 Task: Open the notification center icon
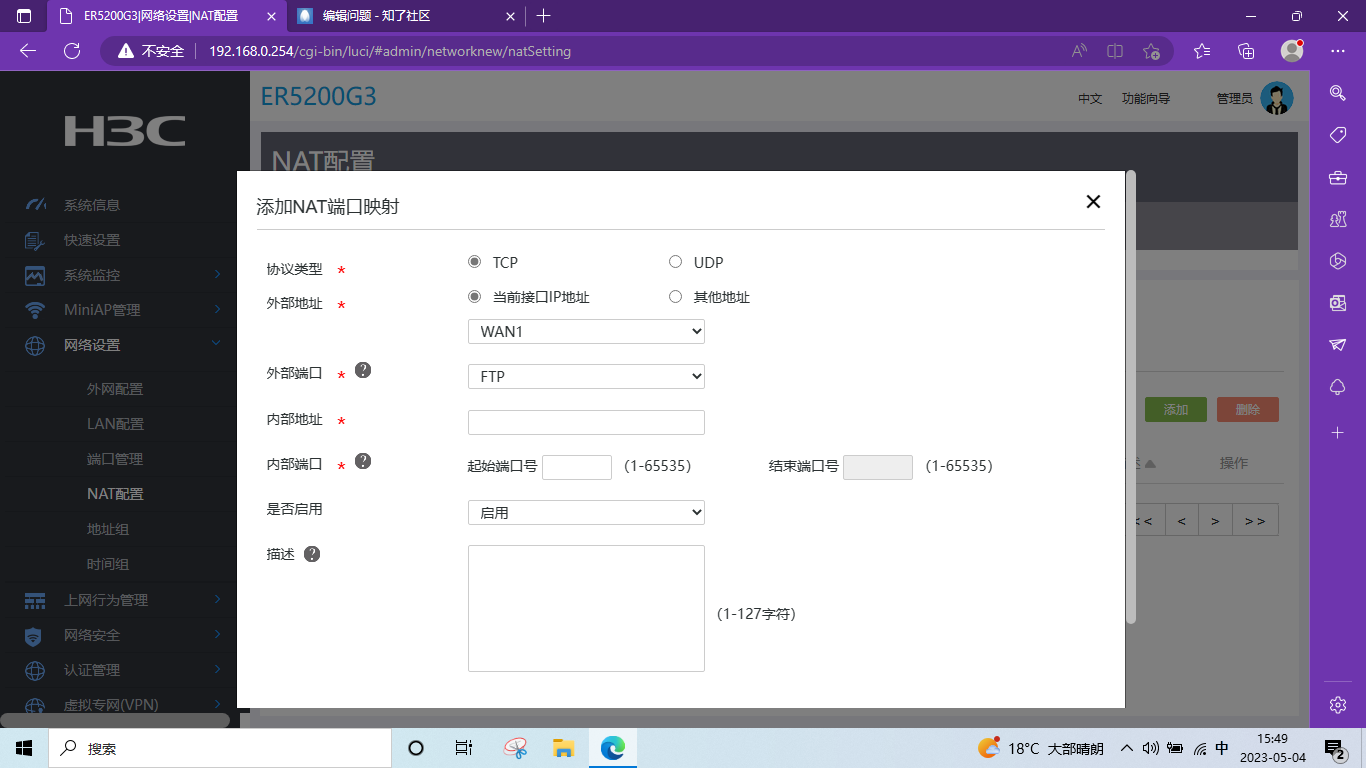coord(1334,748)
